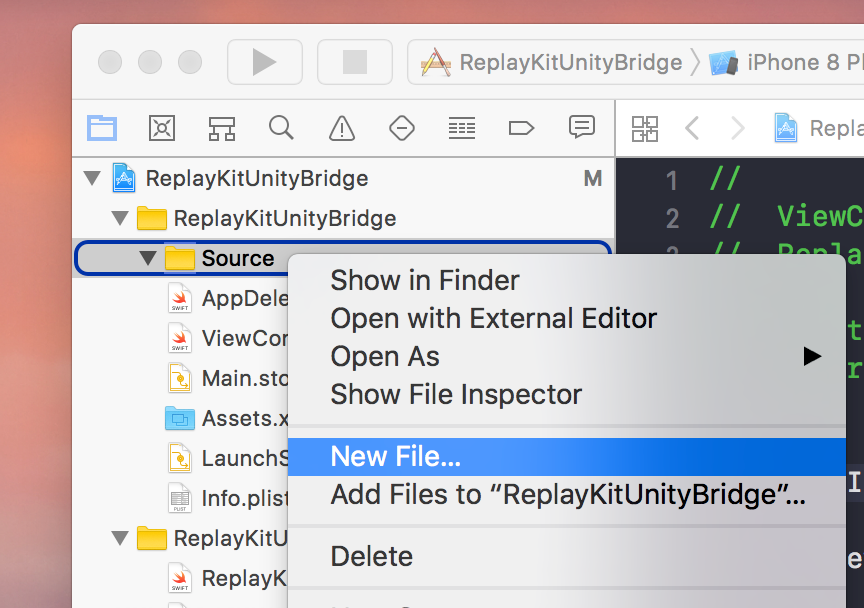864x608 pixels.
Task: Select Info.plist in the file tree
Action: (x=244, y=498)
